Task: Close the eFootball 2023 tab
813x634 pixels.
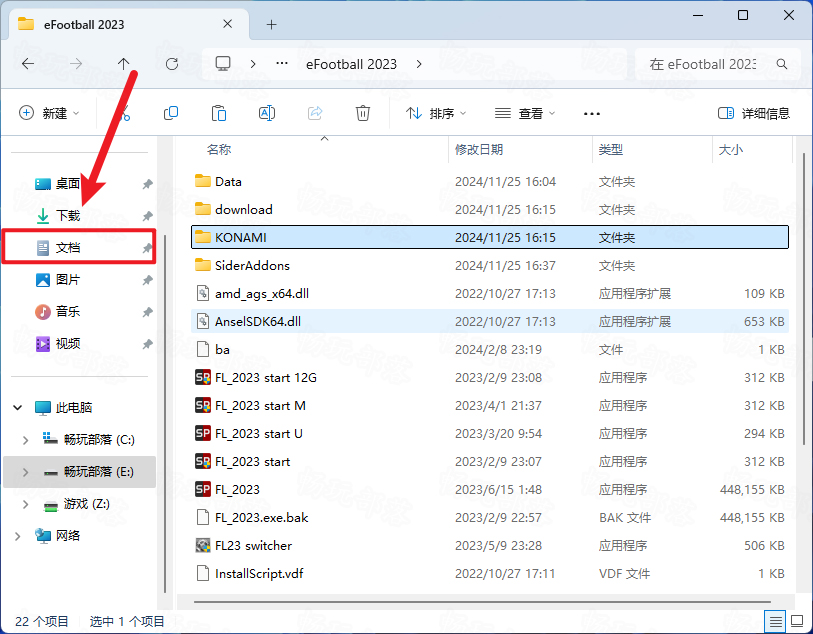Action: (227, 24)
